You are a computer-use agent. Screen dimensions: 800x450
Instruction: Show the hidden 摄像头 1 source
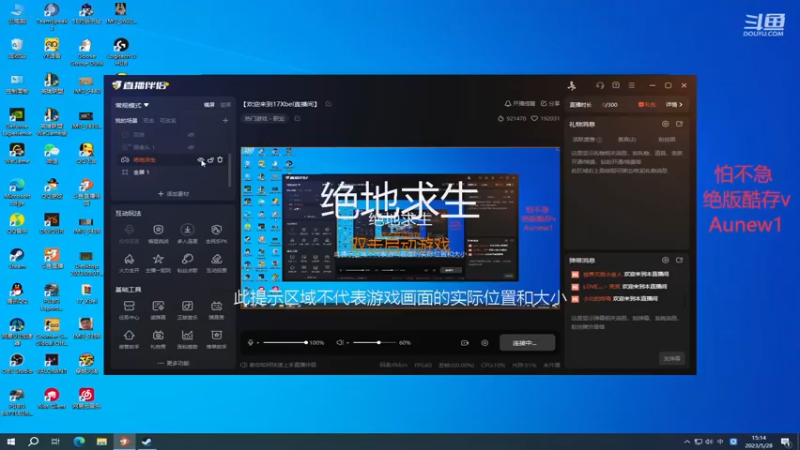(x=191, y=147)
